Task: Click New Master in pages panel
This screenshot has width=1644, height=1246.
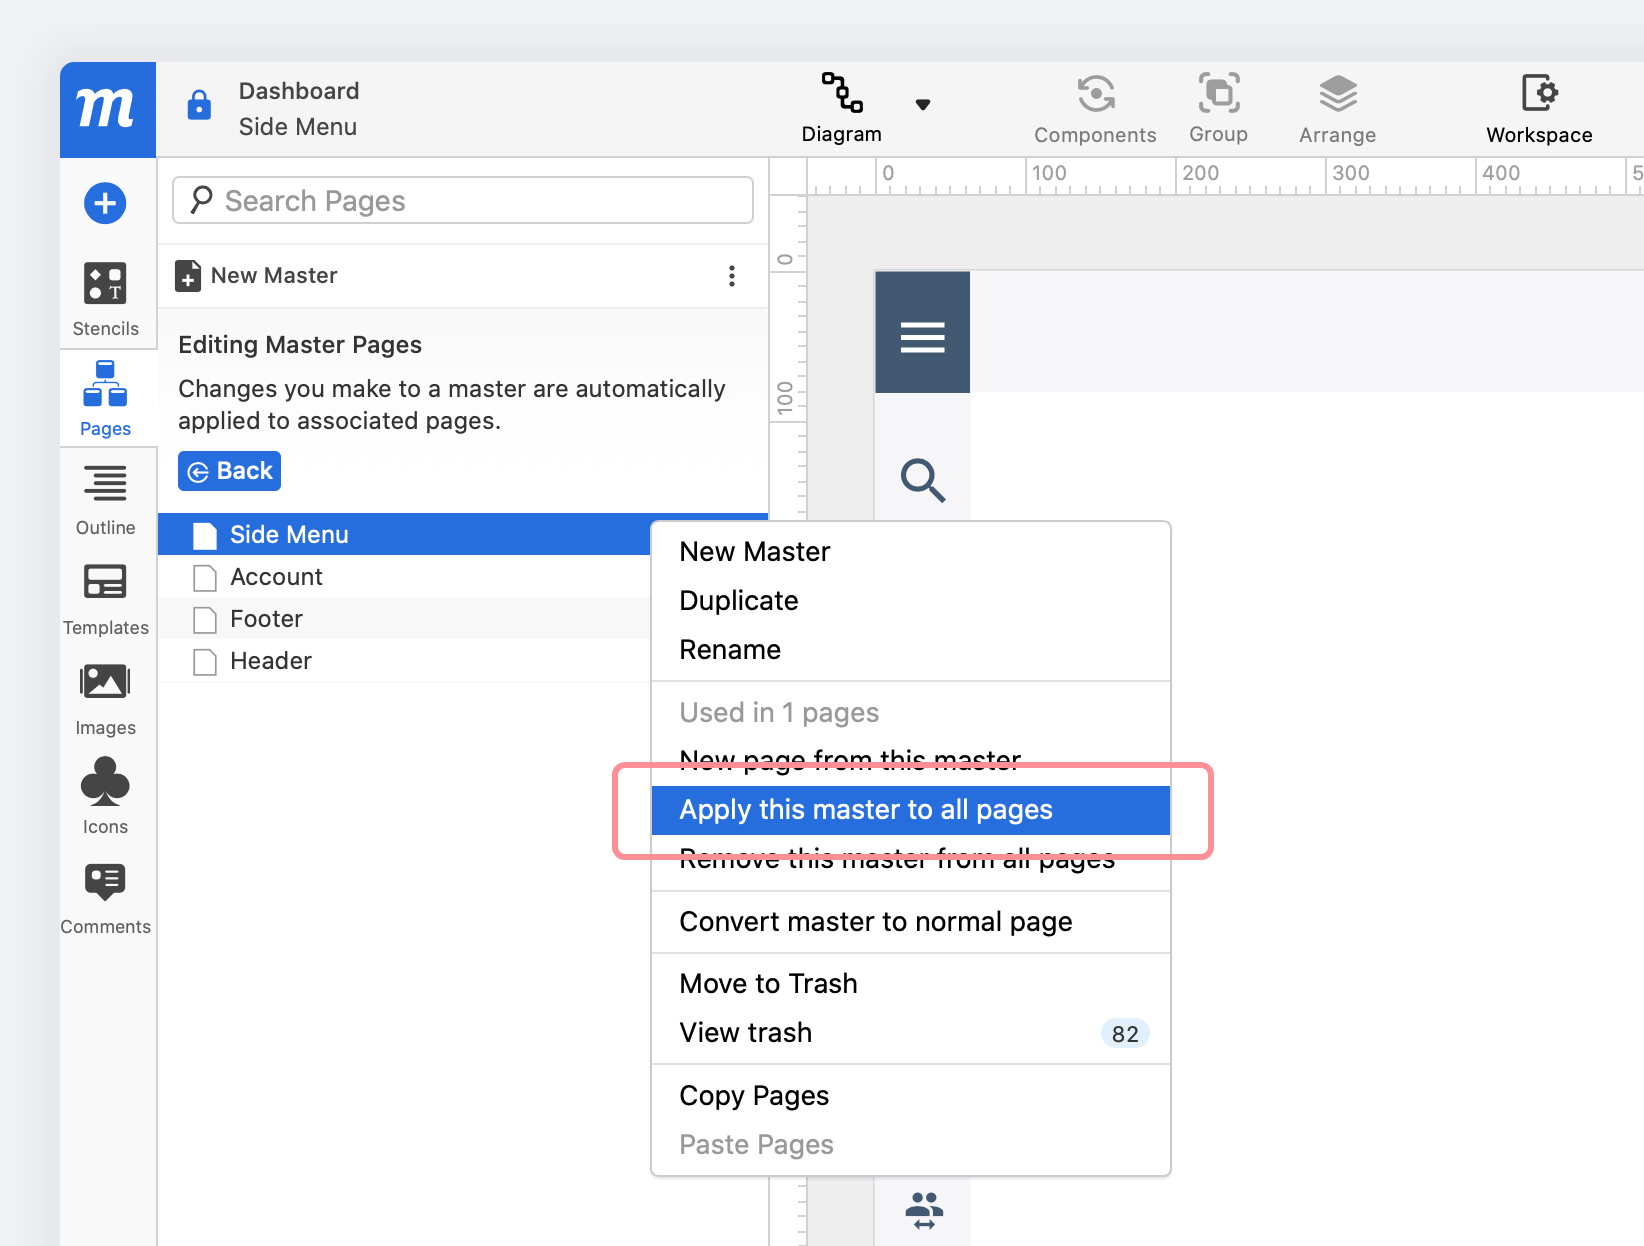Action: 273,276
